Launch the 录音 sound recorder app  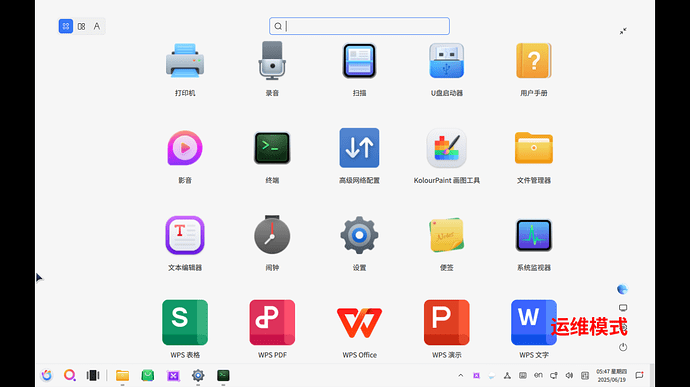coord(272,61)
